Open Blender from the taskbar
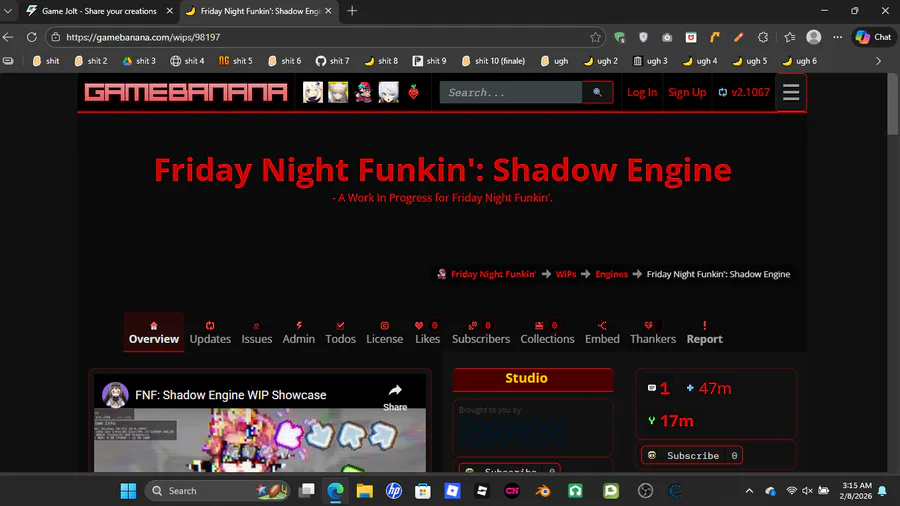Screen dimensions: 900x506 [542, 491]
